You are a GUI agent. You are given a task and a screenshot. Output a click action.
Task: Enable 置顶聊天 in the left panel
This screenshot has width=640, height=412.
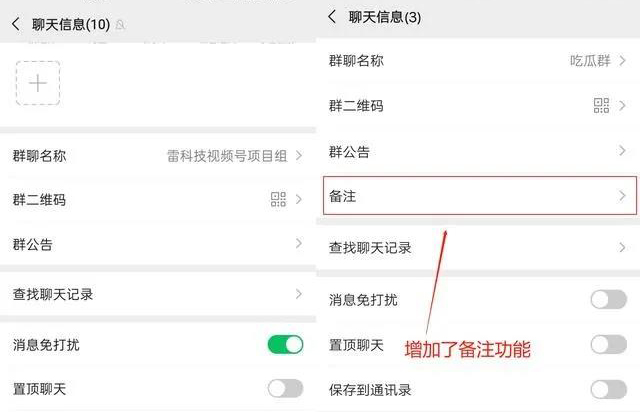[x=285, y=388]
